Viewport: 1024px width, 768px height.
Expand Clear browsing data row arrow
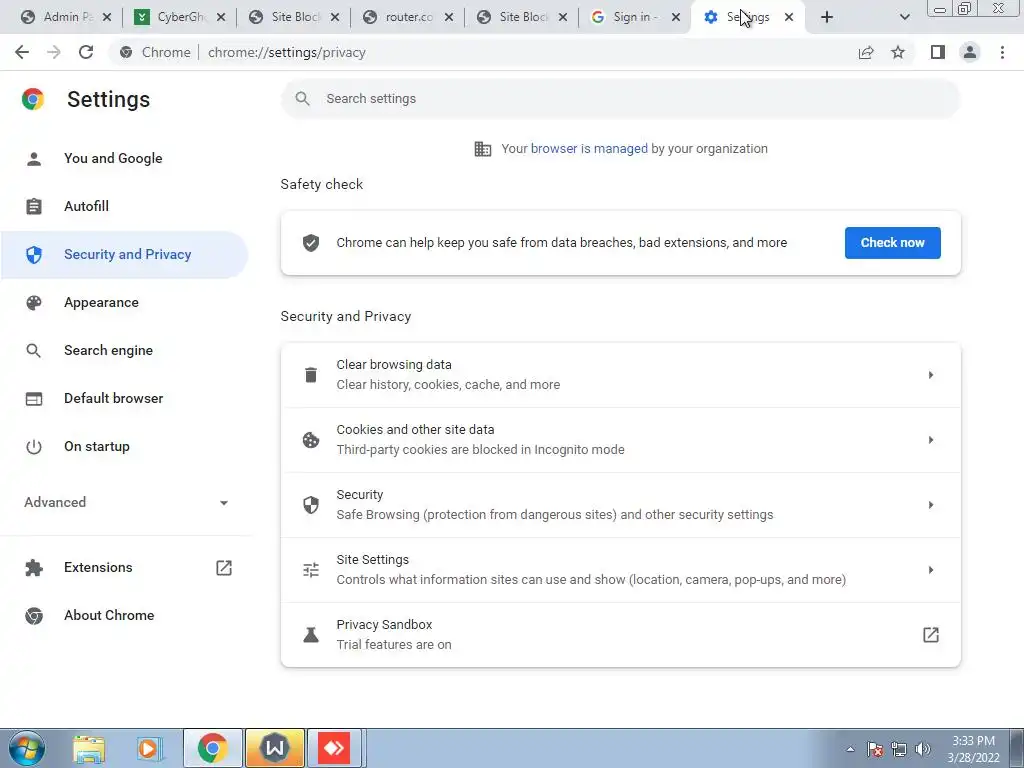tap(931, 375)
